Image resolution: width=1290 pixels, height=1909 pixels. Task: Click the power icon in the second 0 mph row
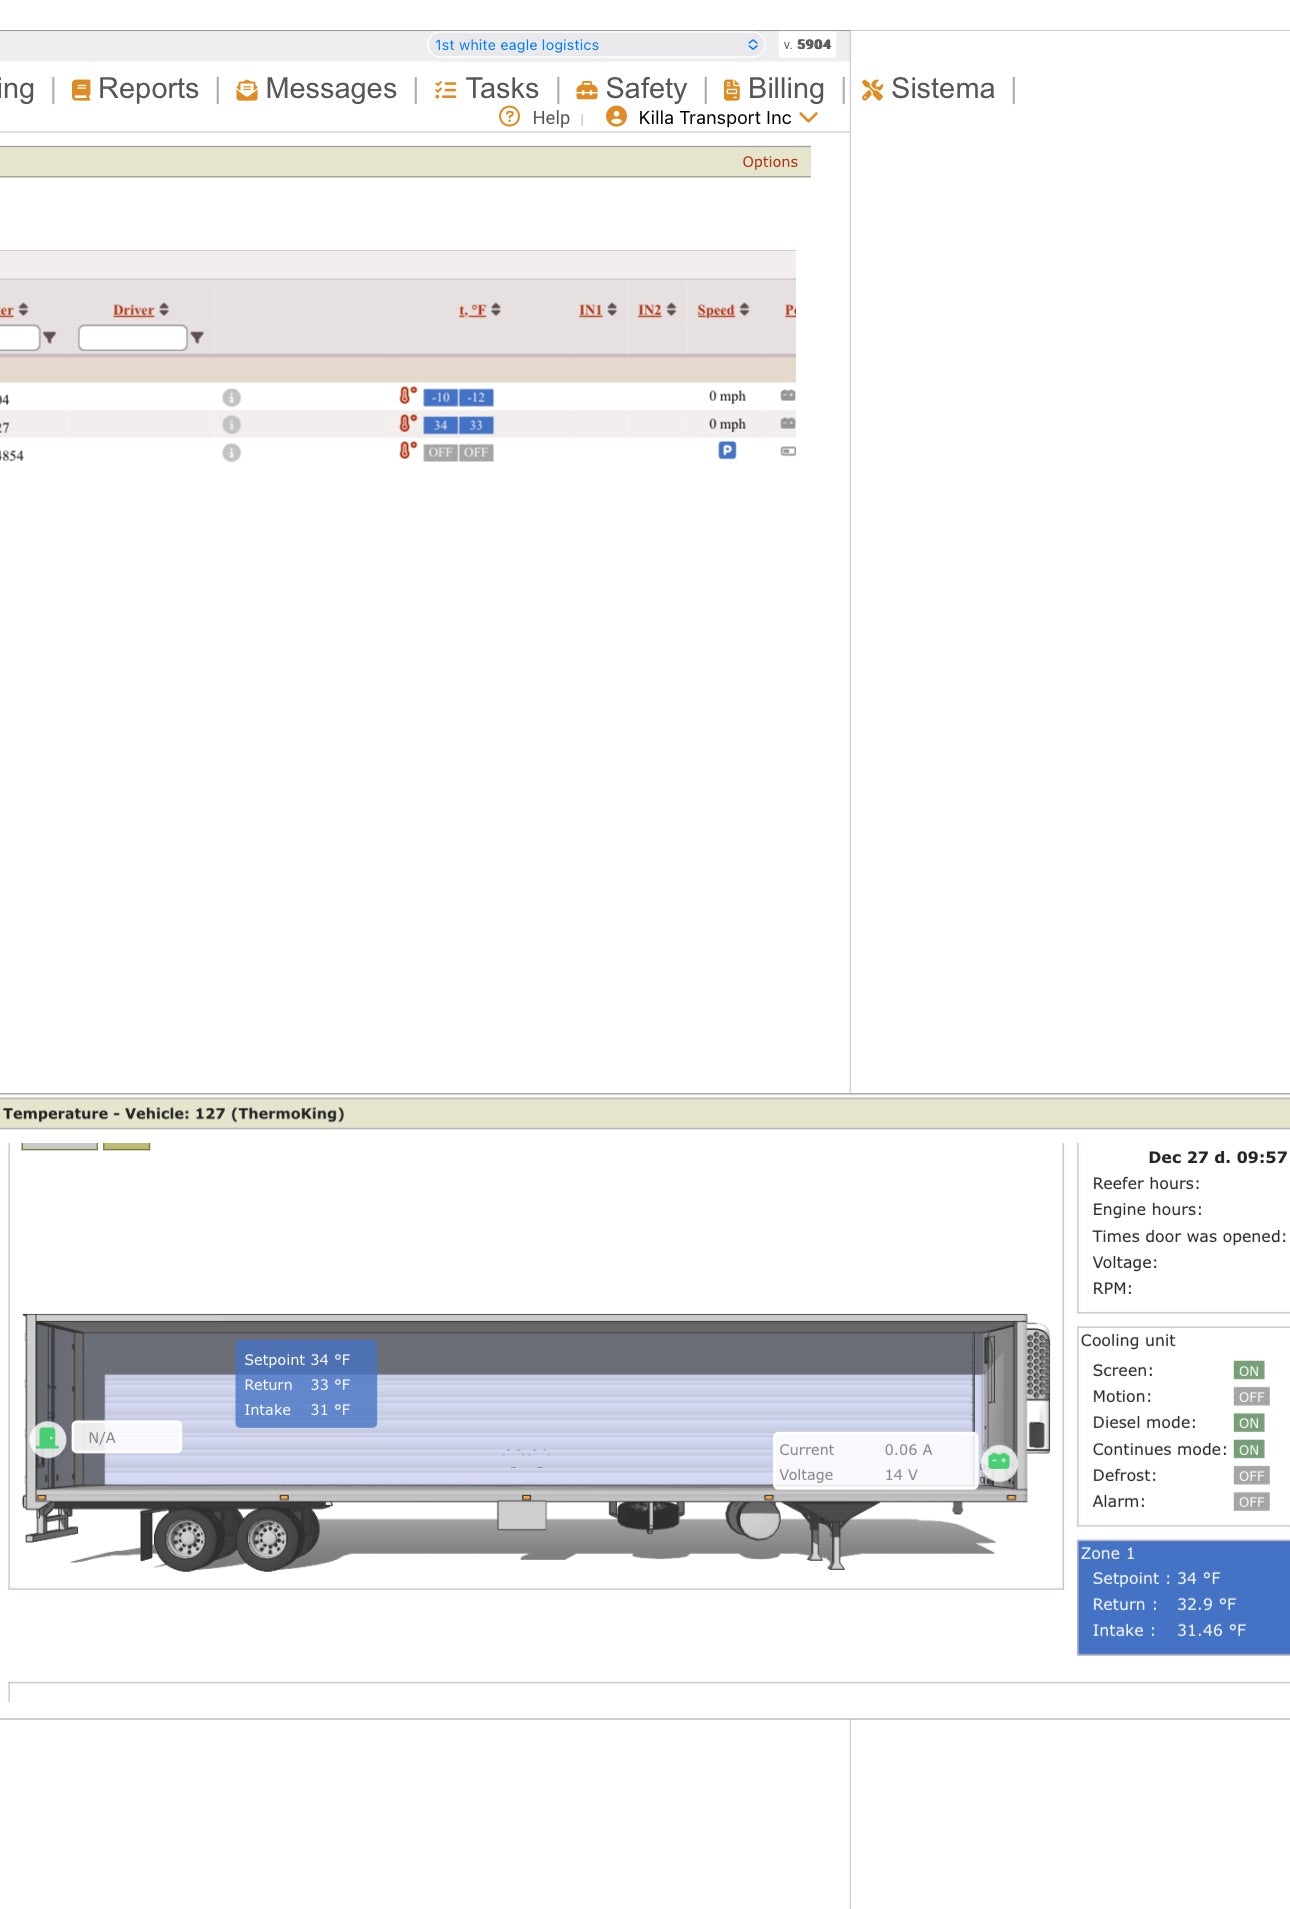(788, 424)
